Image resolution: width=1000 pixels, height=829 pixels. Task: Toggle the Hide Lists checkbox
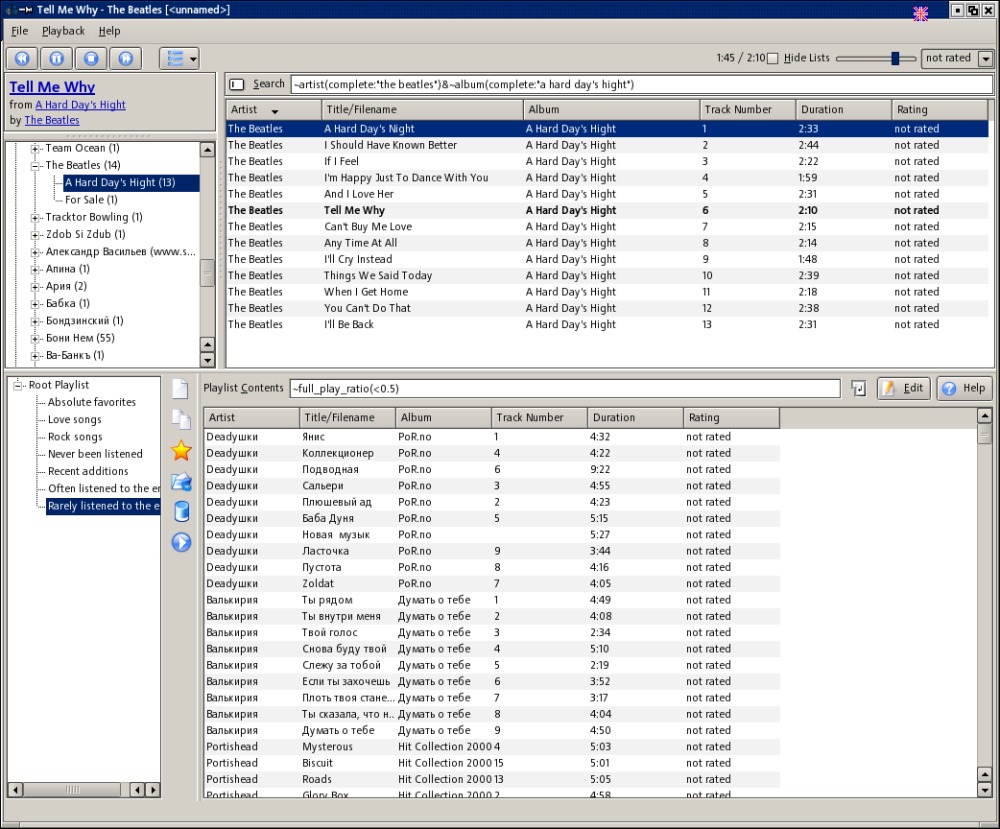(772, 59)
